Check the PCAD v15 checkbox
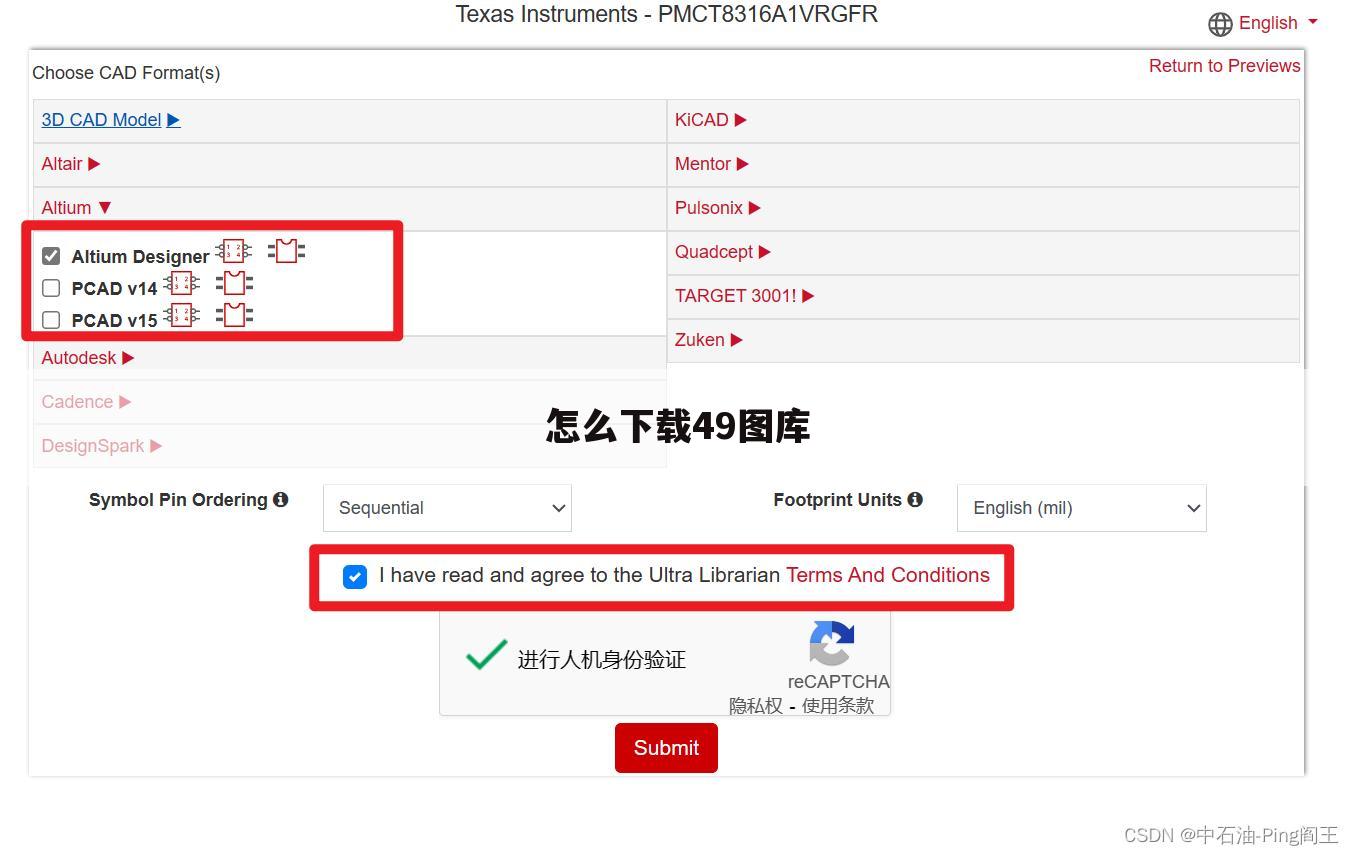 (x=51, y=320)
